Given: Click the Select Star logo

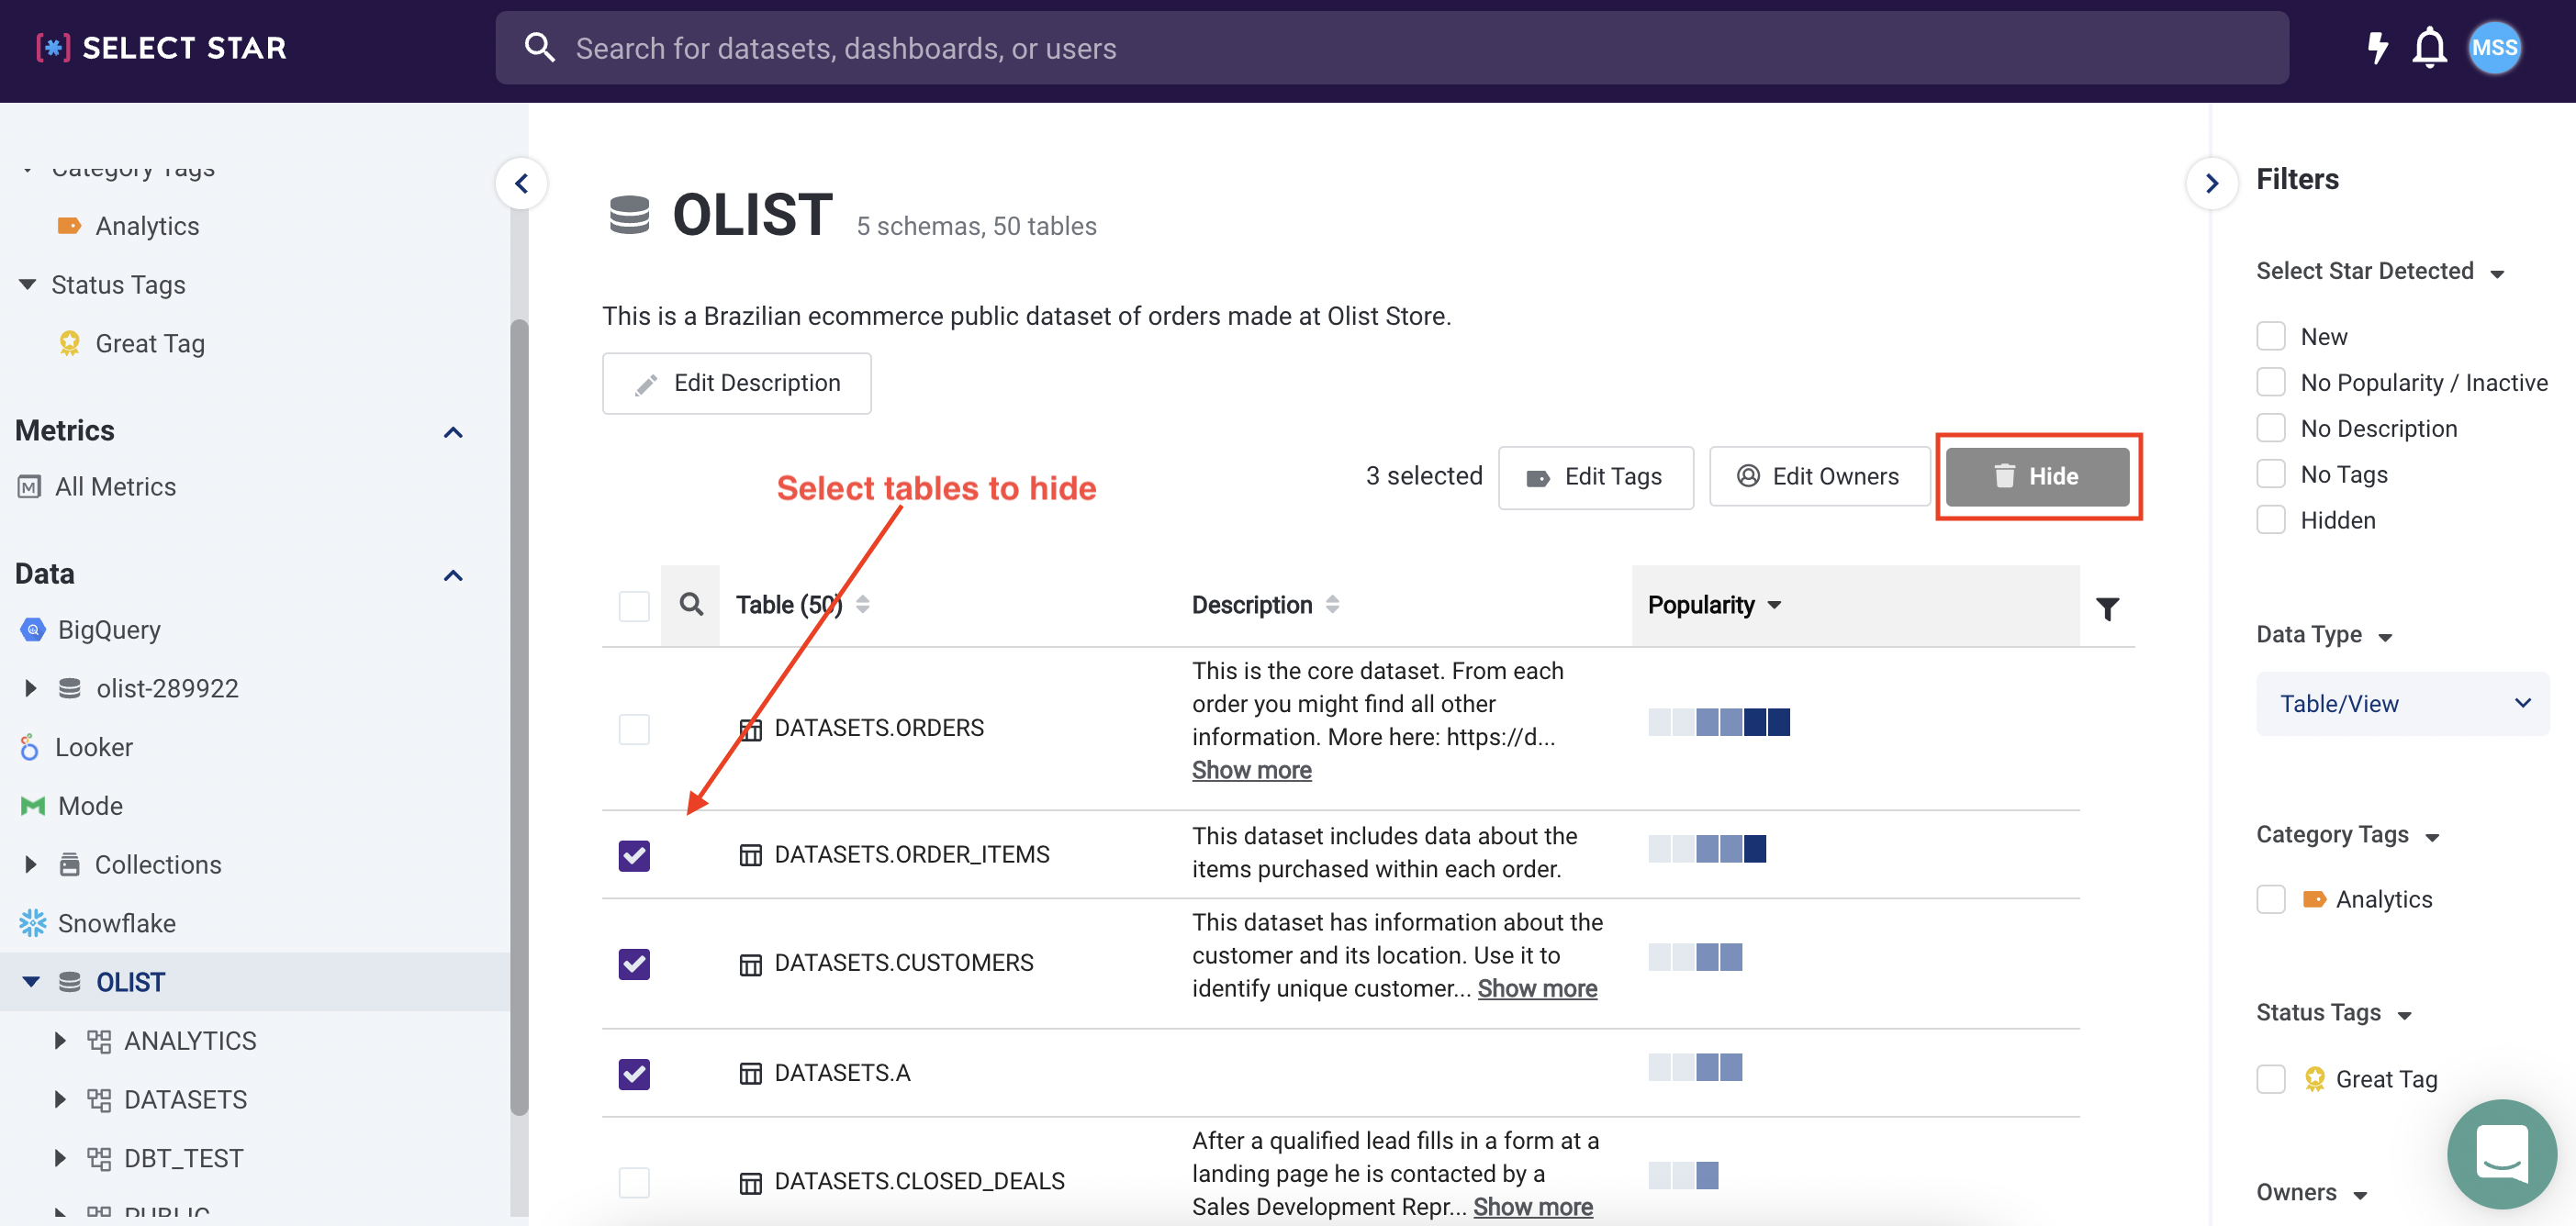Looking at the screenshot, I should tap(161, 48).
